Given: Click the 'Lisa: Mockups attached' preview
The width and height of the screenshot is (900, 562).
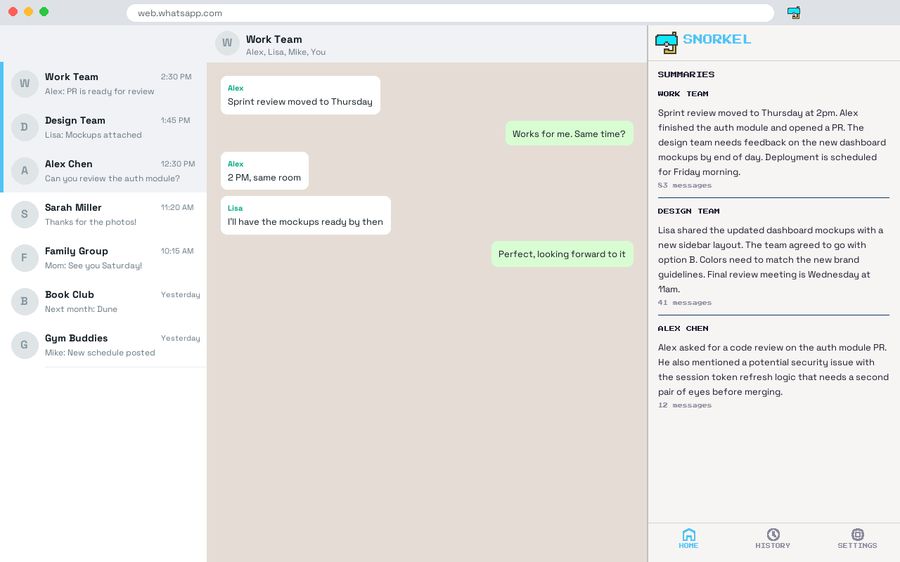Looking at the screenshot, I should coord(93,135).
